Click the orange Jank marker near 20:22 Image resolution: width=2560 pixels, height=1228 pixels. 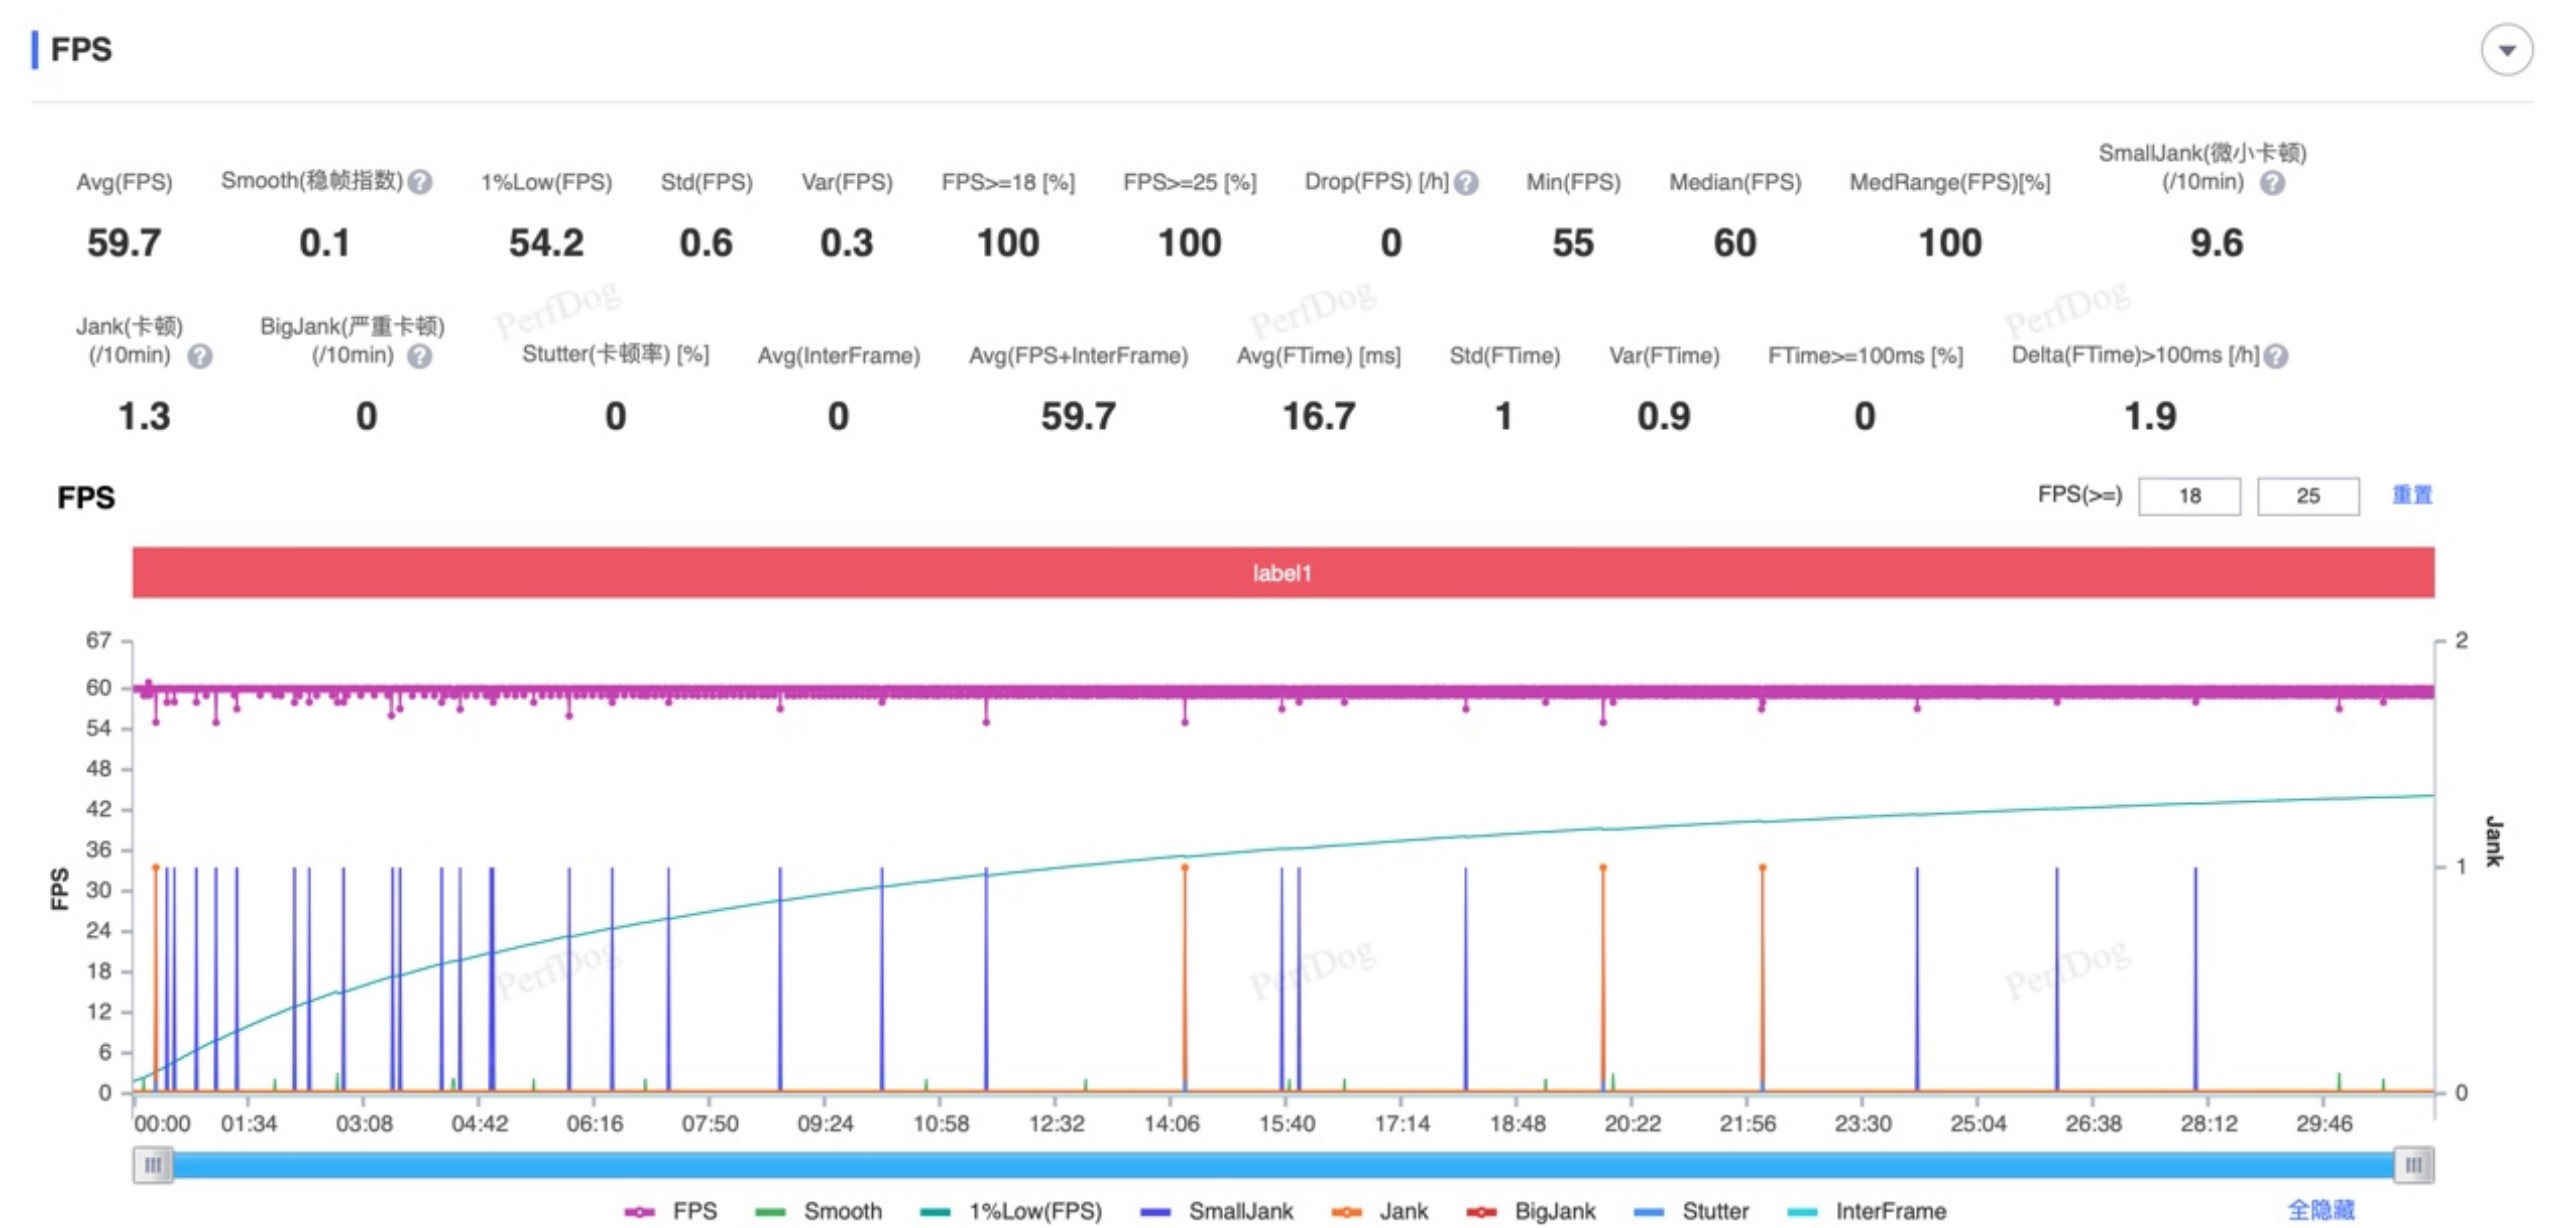[1602, 868]
